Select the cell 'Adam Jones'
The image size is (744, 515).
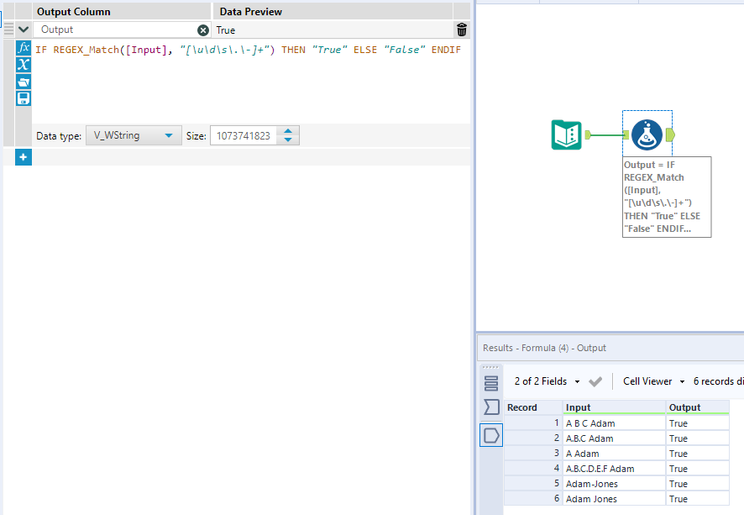[x=614, y=499]
